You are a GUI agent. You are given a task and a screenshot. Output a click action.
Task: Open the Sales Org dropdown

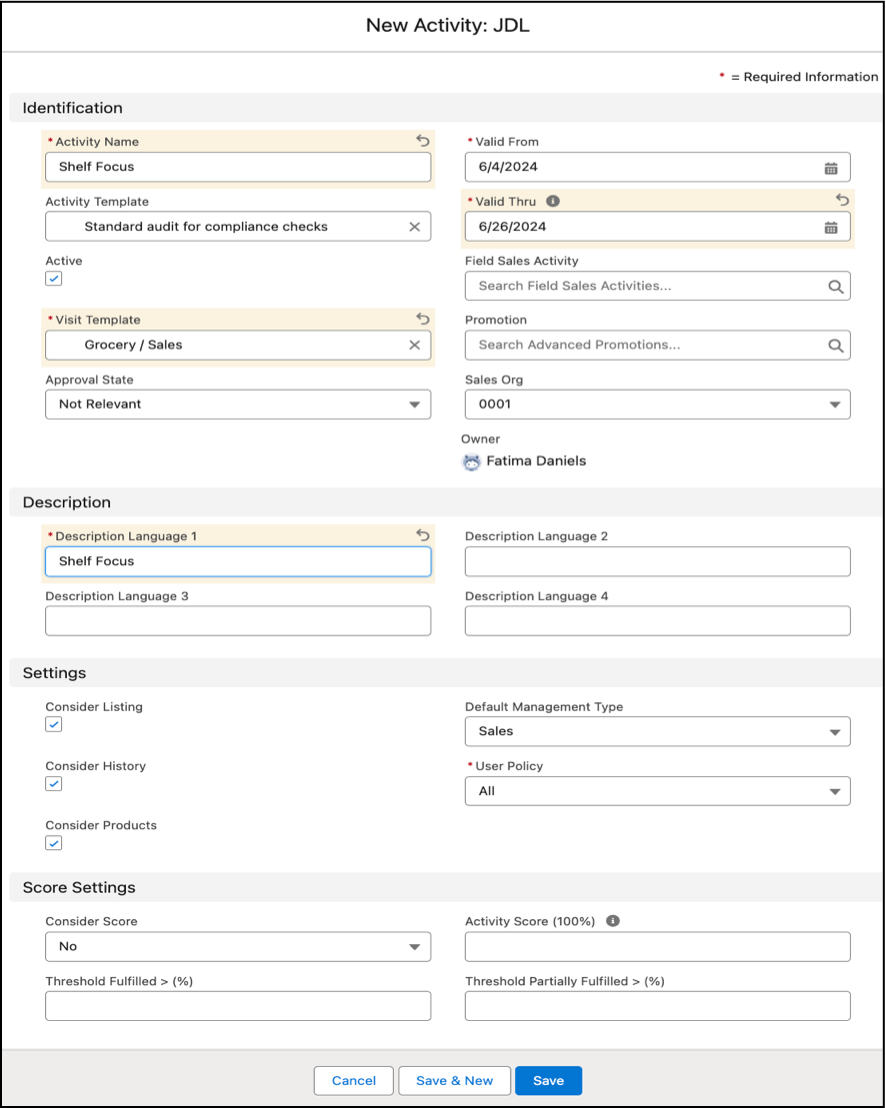pos(658,404)
